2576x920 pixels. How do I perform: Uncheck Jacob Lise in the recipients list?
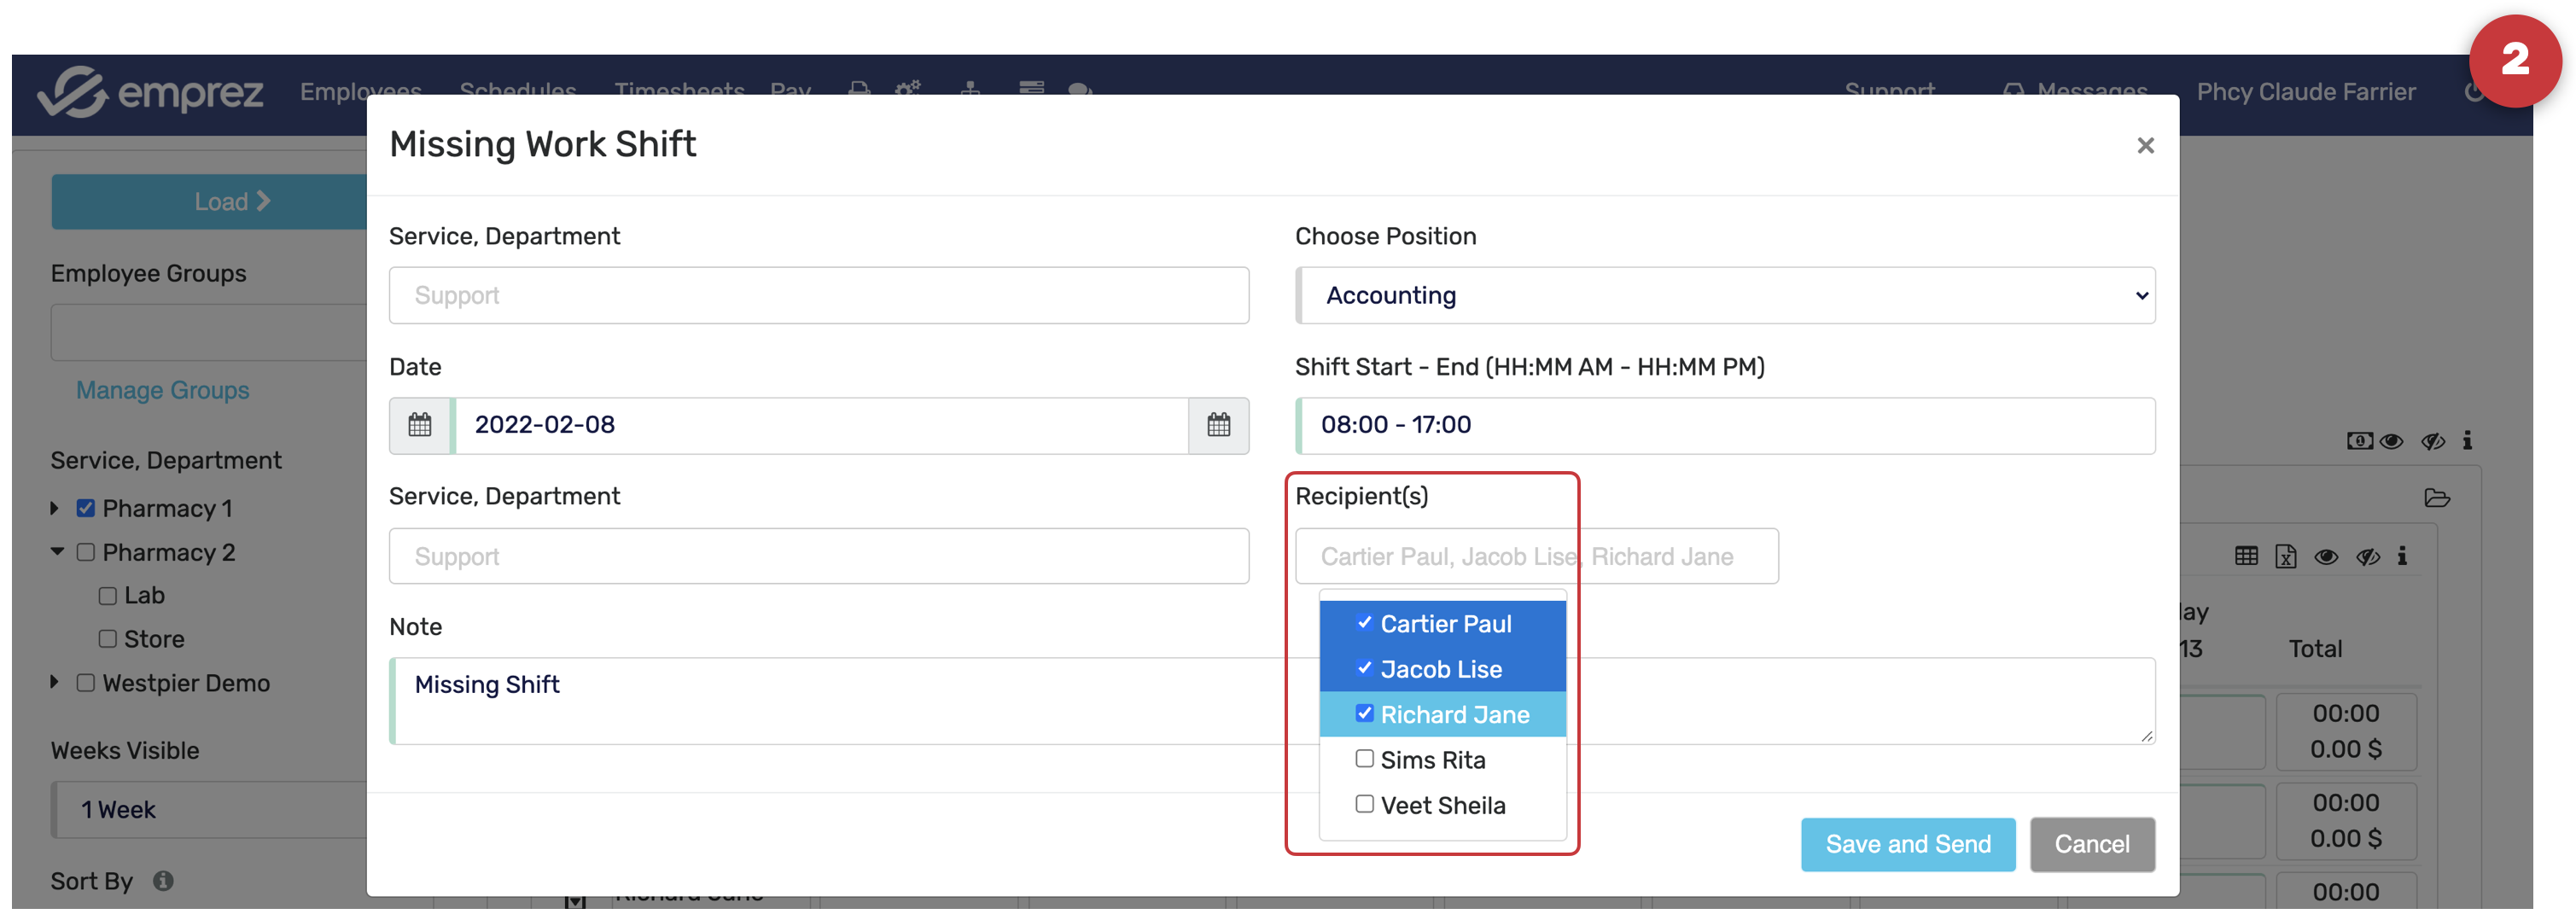click(1364, 668)
